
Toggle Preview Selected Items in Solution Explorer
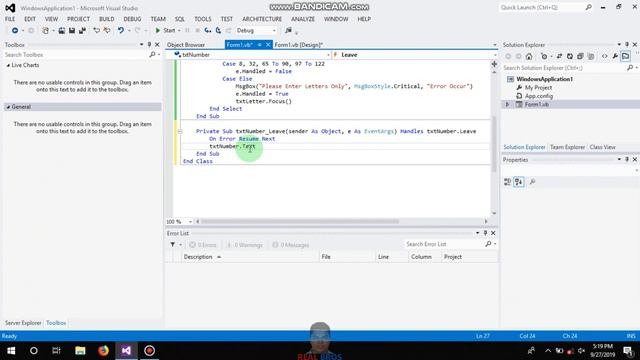(x=626, y=56)
